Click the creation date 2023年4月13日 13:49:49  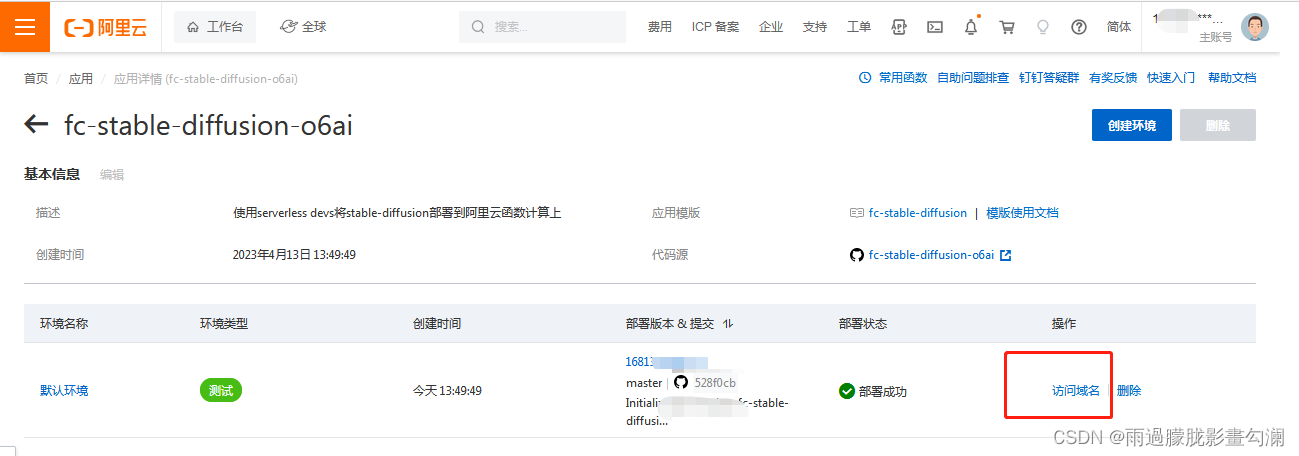click(x=294, y=255)
